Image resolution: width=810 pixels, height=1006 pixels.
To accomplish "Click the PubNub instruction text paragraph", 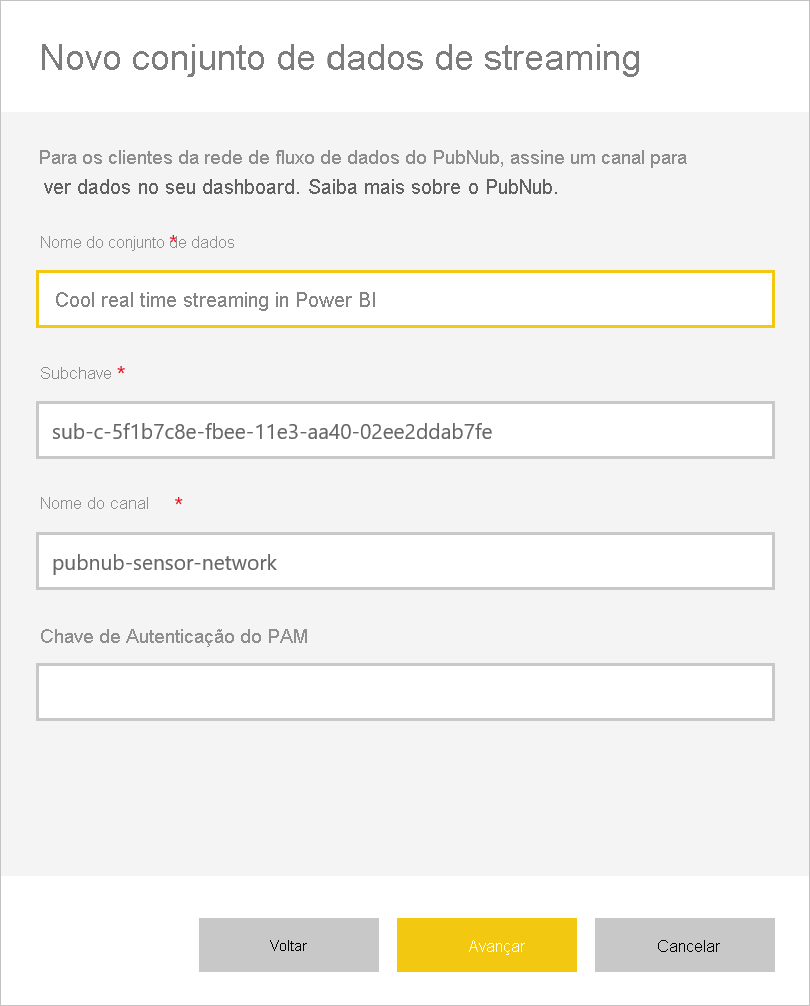I will point(362,170).
